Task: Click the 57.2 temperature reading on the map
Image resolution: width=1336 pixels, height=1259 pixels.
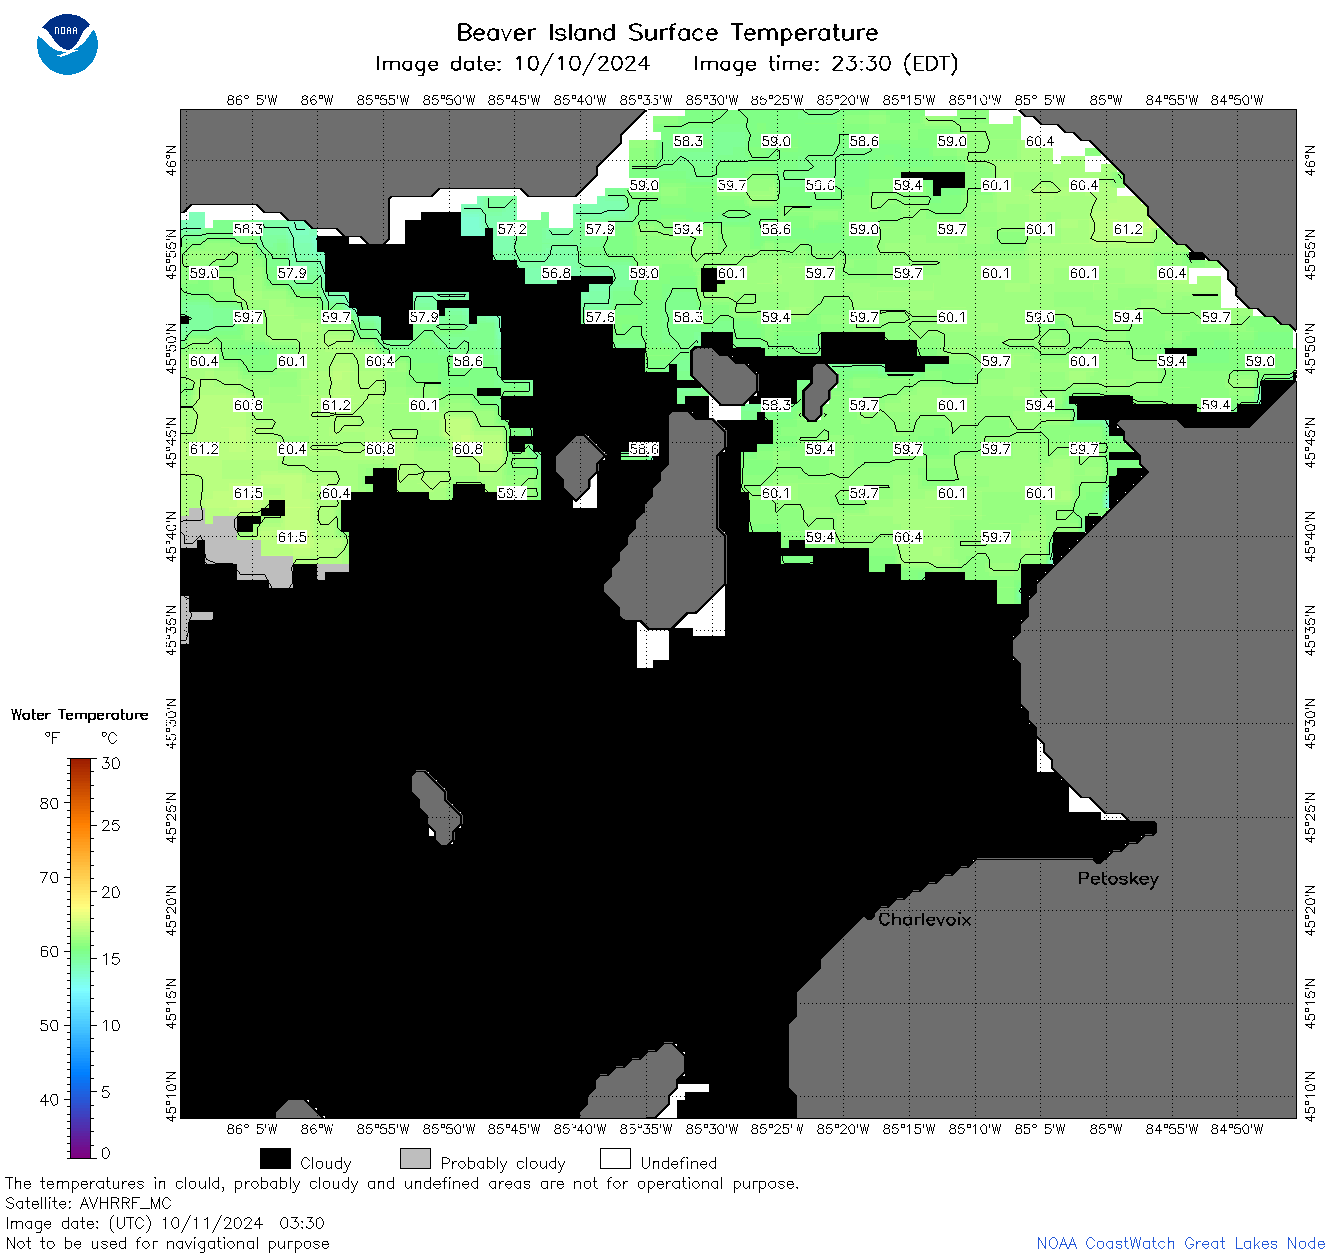Action: pos(512,229)
